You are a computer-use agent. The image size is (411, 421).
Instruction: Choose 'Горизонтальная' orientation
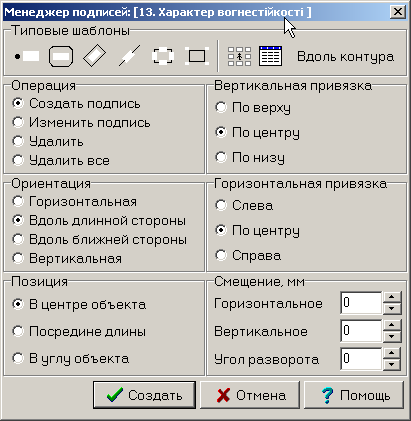click(x=75, y=201)
